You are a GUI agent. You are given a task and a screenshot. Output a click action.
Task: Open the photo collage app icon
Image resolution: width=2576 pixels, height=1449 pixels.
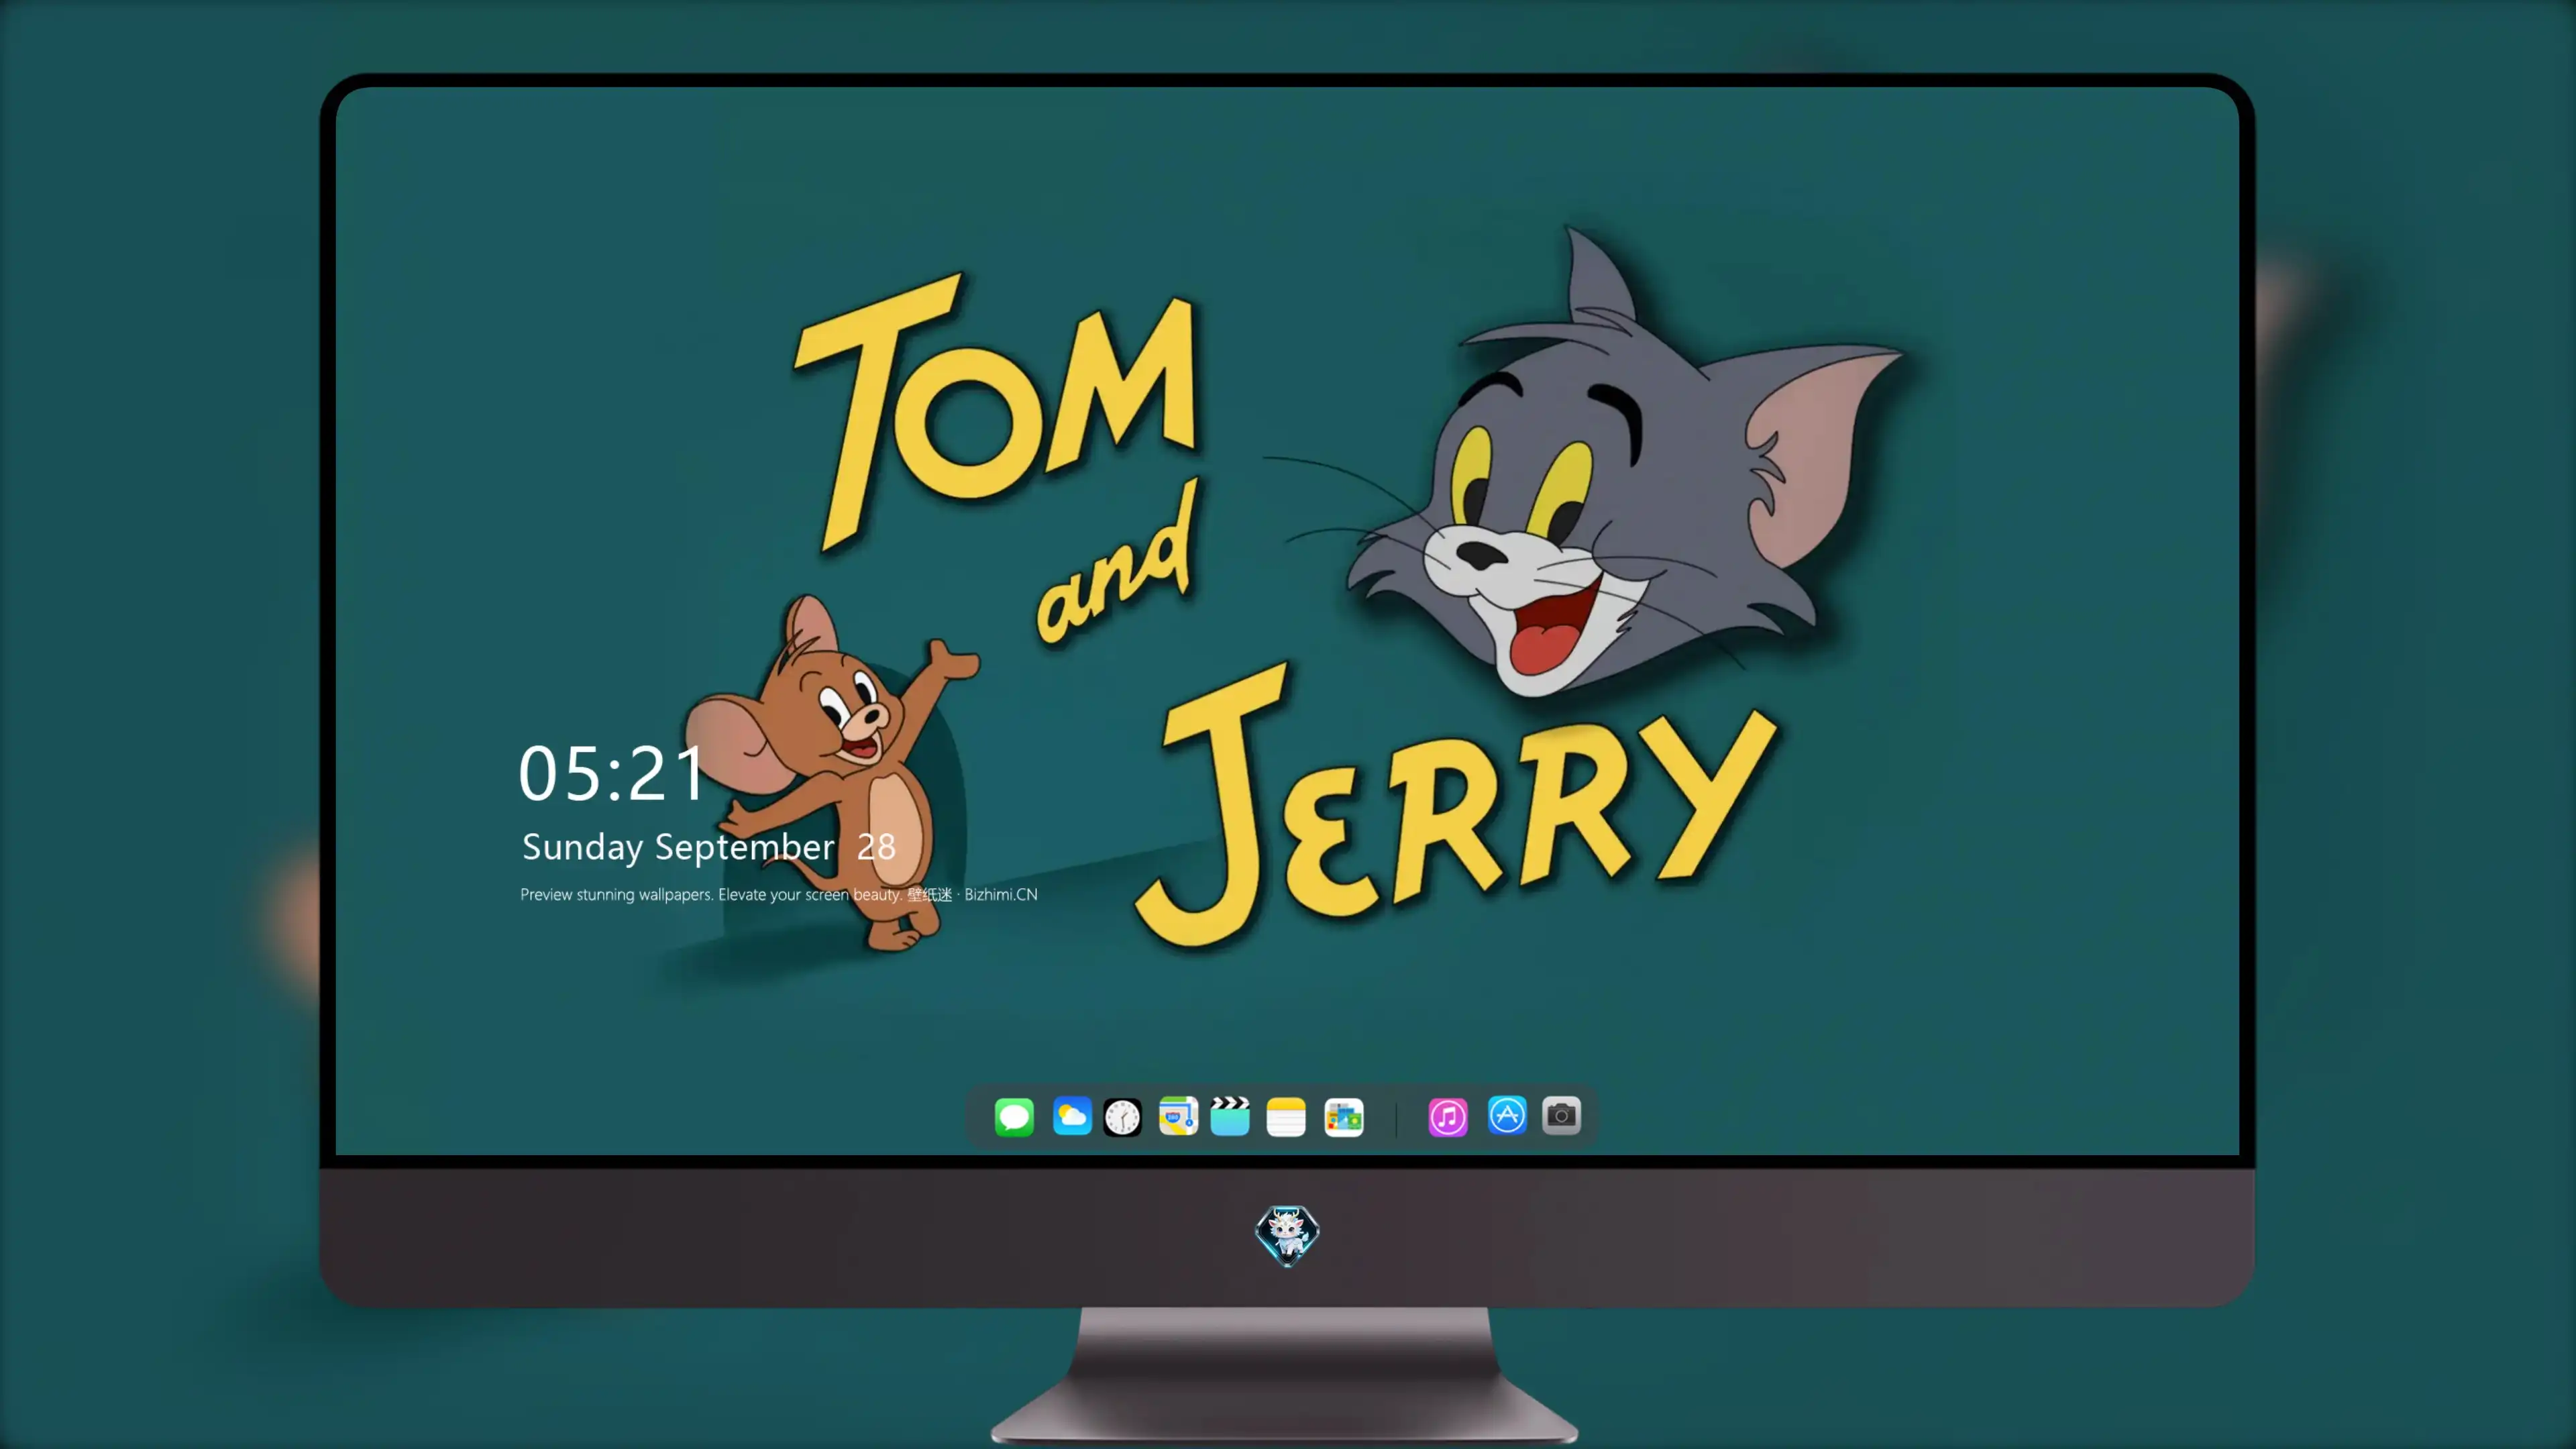click(1344, 1116)
